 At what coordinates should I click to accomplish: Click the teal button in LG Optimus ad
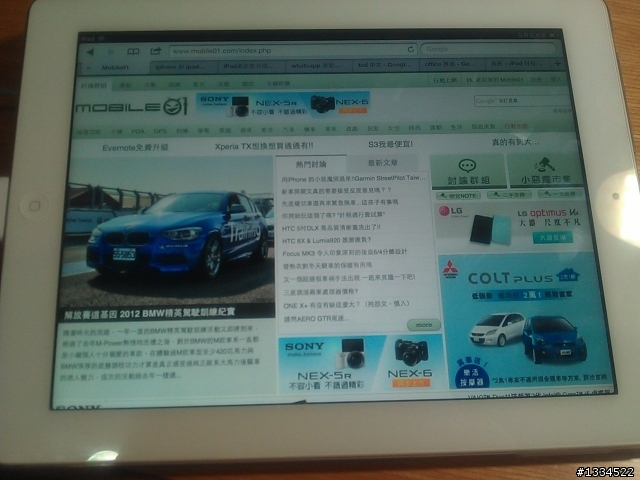pos(553,238)
